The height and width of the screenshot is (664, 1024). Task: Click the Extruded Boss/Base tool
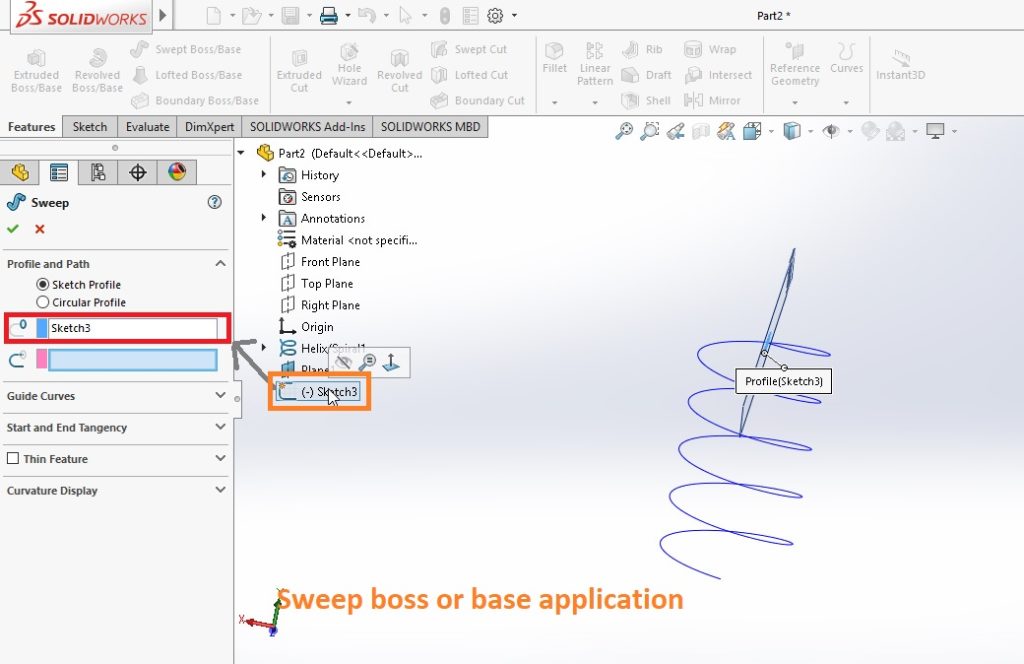[36, 71]
